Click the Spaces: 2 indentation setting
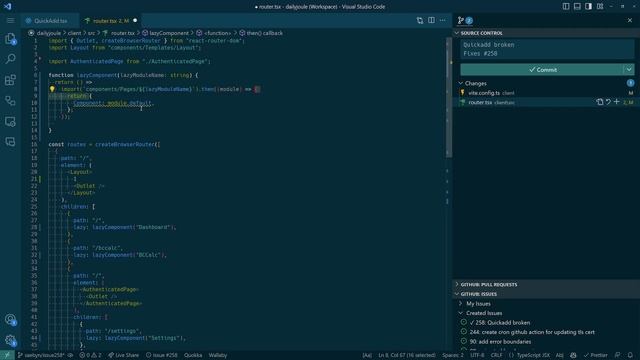Image resolution: width=640 pixels, height=360 pixels. [453, 355]
